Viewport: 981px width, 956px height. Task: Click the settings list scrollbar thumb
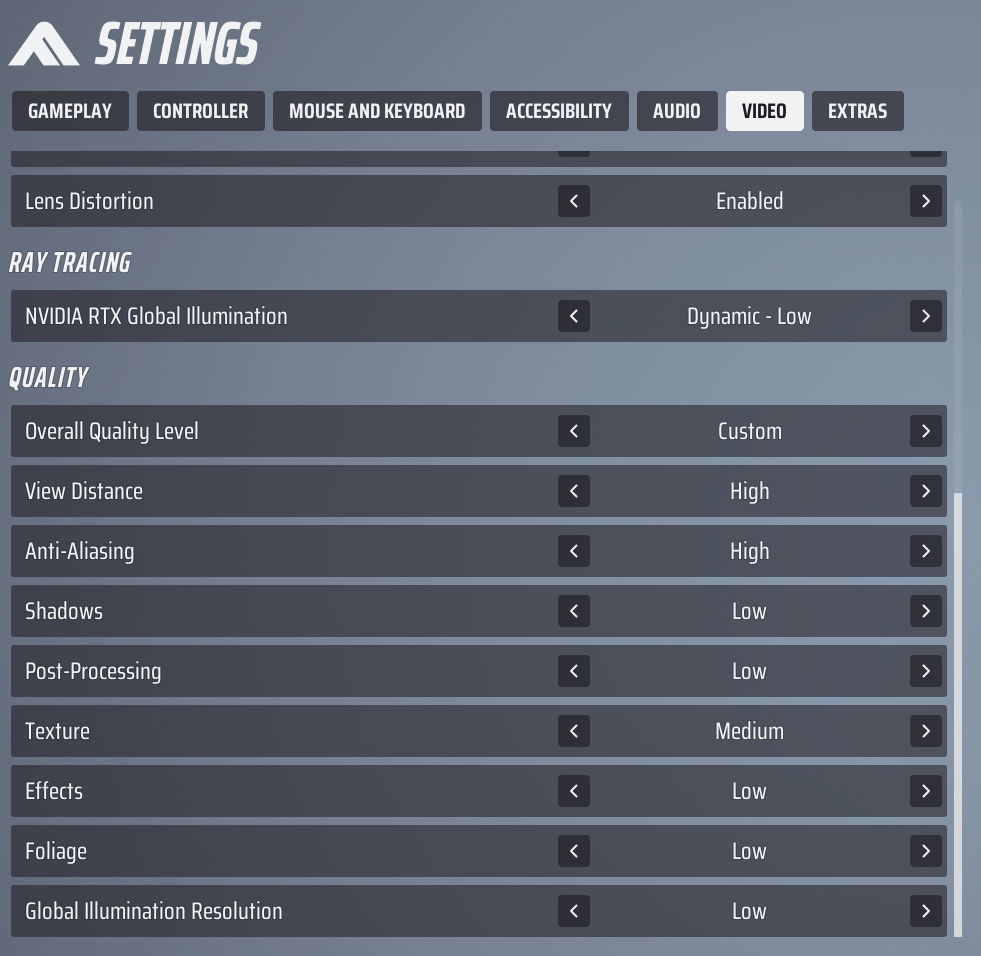pyautogui.click(x=958, y=714)
